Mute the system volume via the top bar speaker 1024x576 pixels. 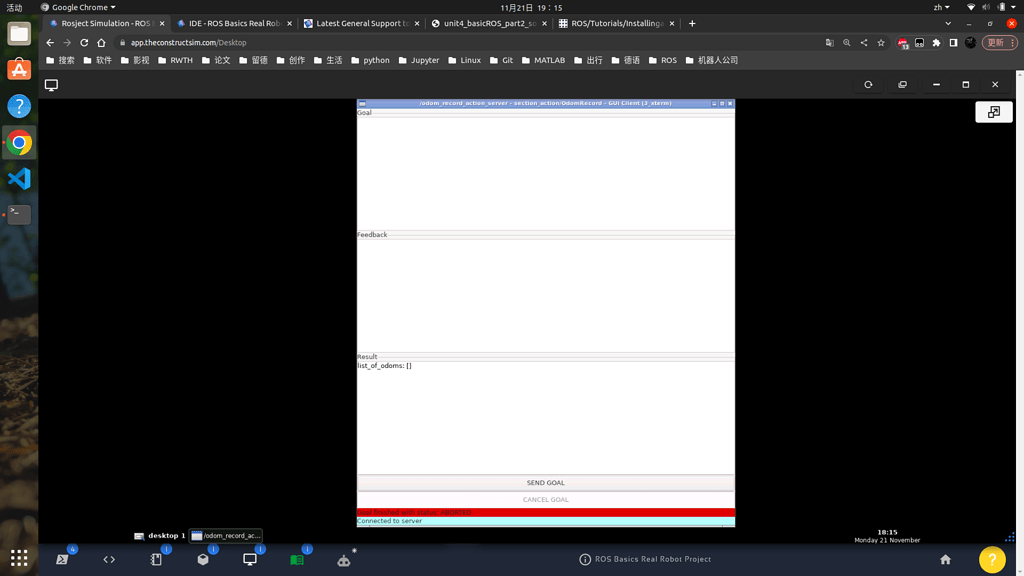(985, 6)
